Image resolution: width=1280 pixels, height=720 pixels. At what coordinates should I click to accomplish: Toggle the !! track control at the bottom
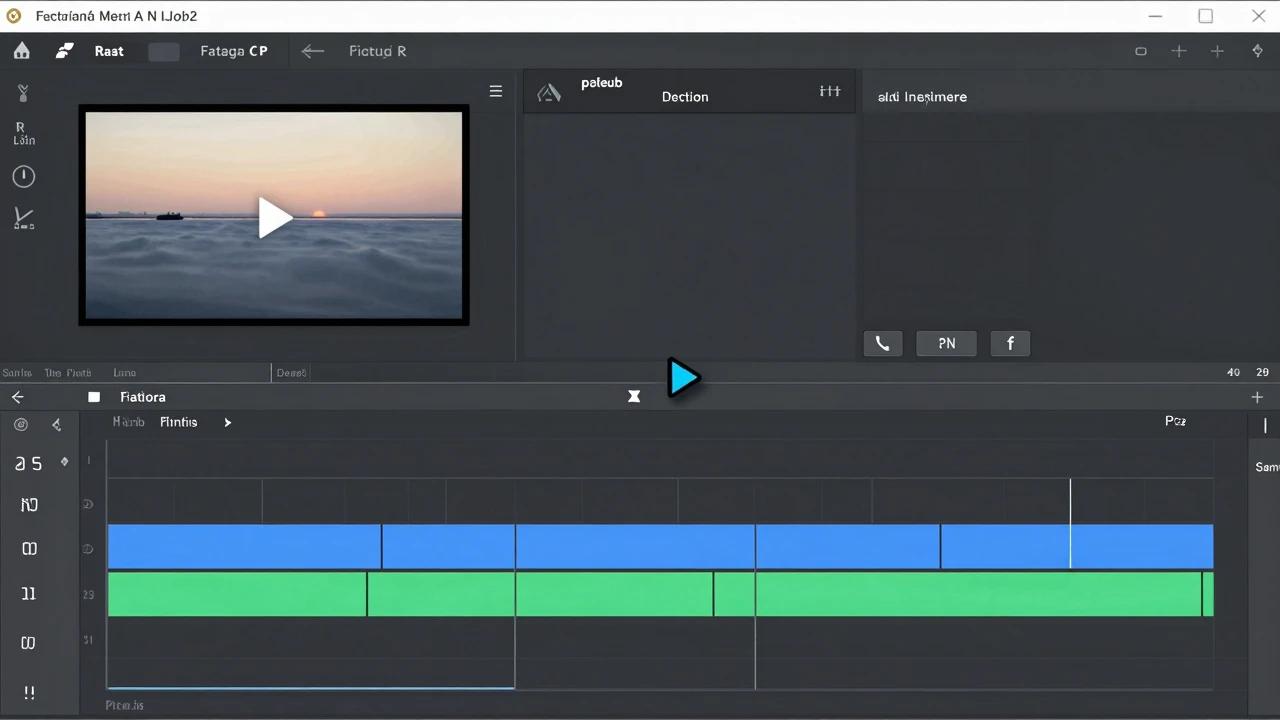pos(29,692)
